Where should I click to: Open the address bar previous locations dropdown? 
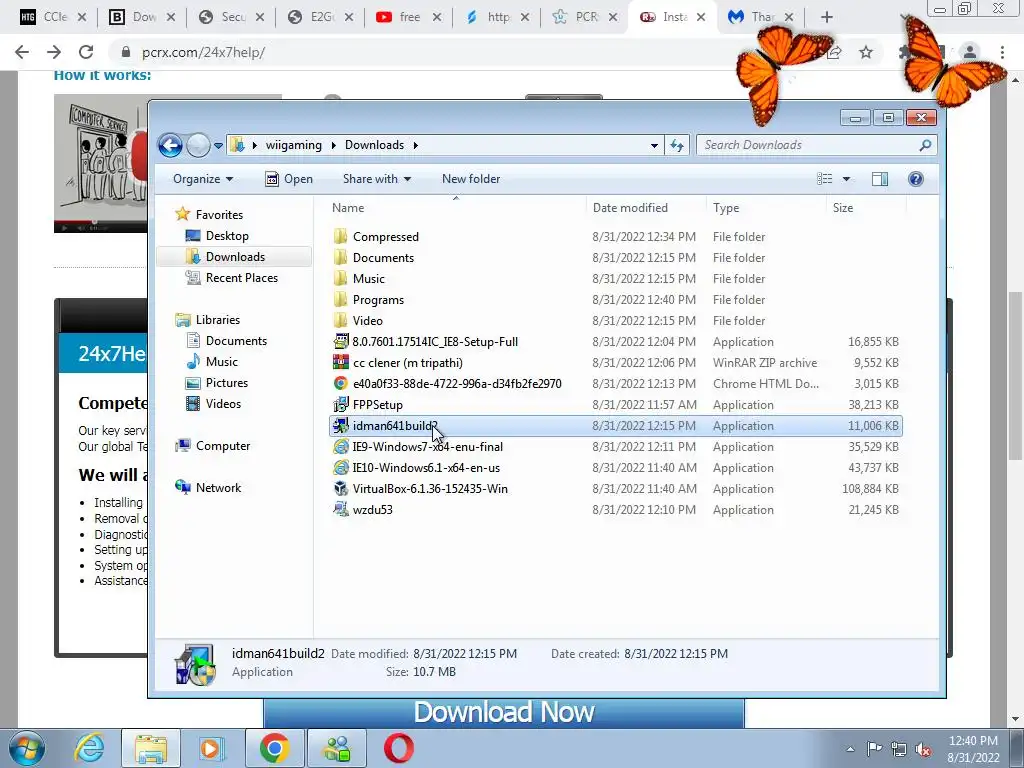(x=654, y=145)
